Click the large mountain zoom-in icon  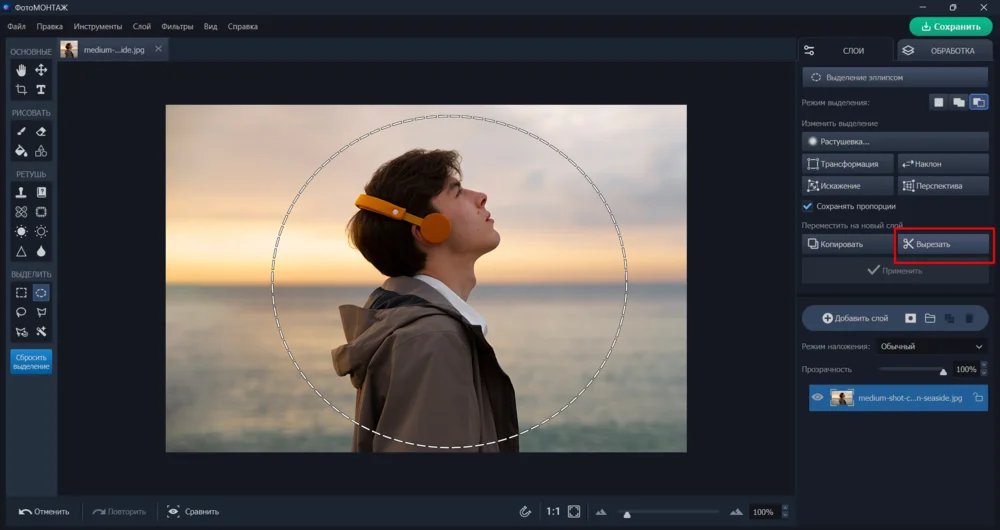coord(737,512)
